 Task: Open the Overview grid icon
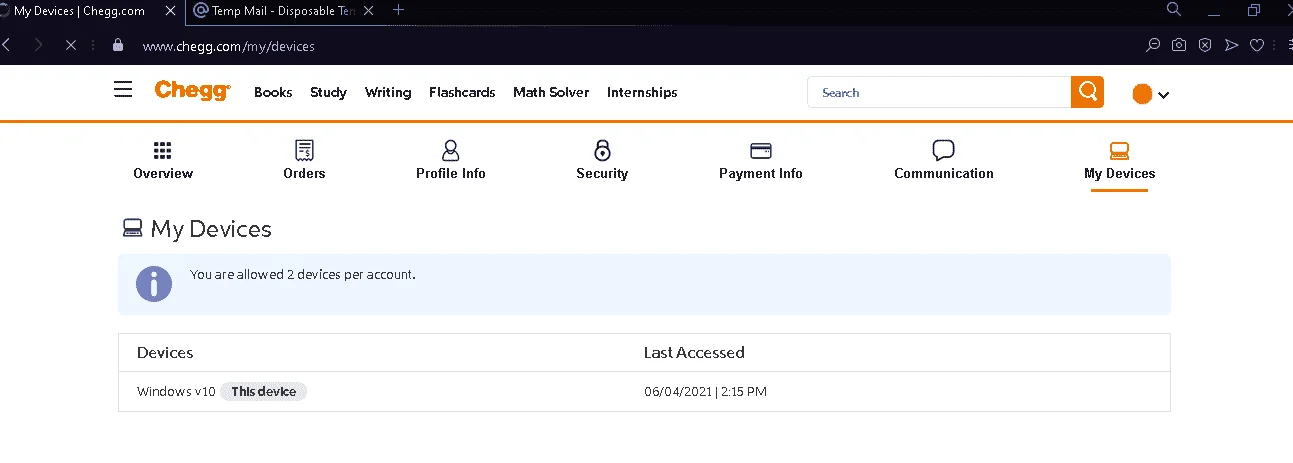pyautogui.click(x=162, y=151)
